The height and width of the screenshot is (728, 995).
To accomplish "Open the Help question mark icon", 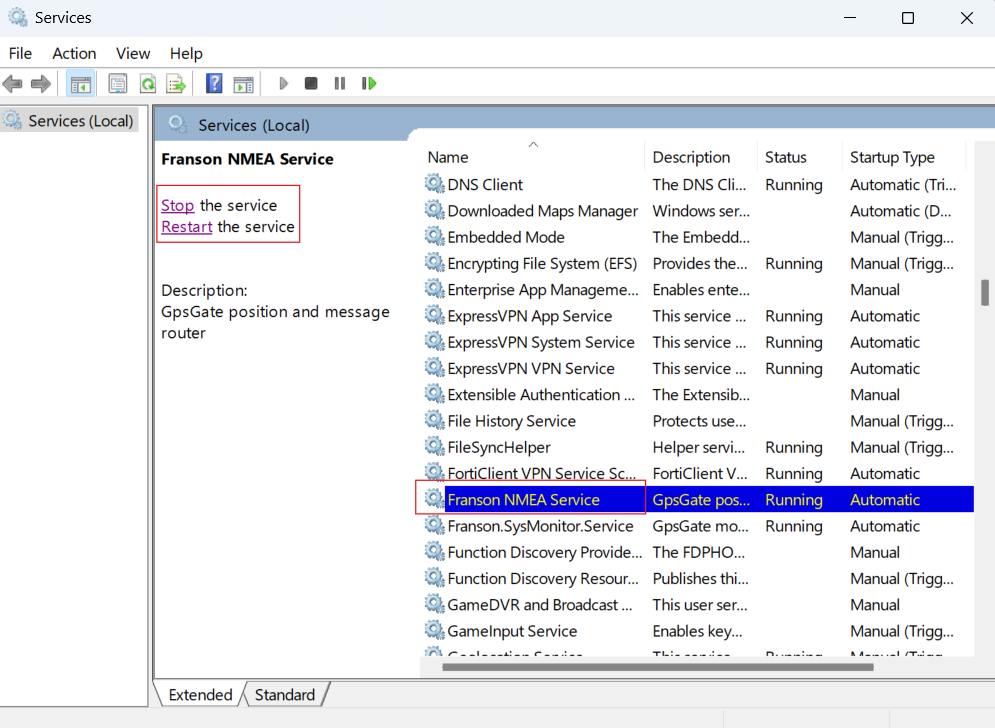I will point(214,83).
